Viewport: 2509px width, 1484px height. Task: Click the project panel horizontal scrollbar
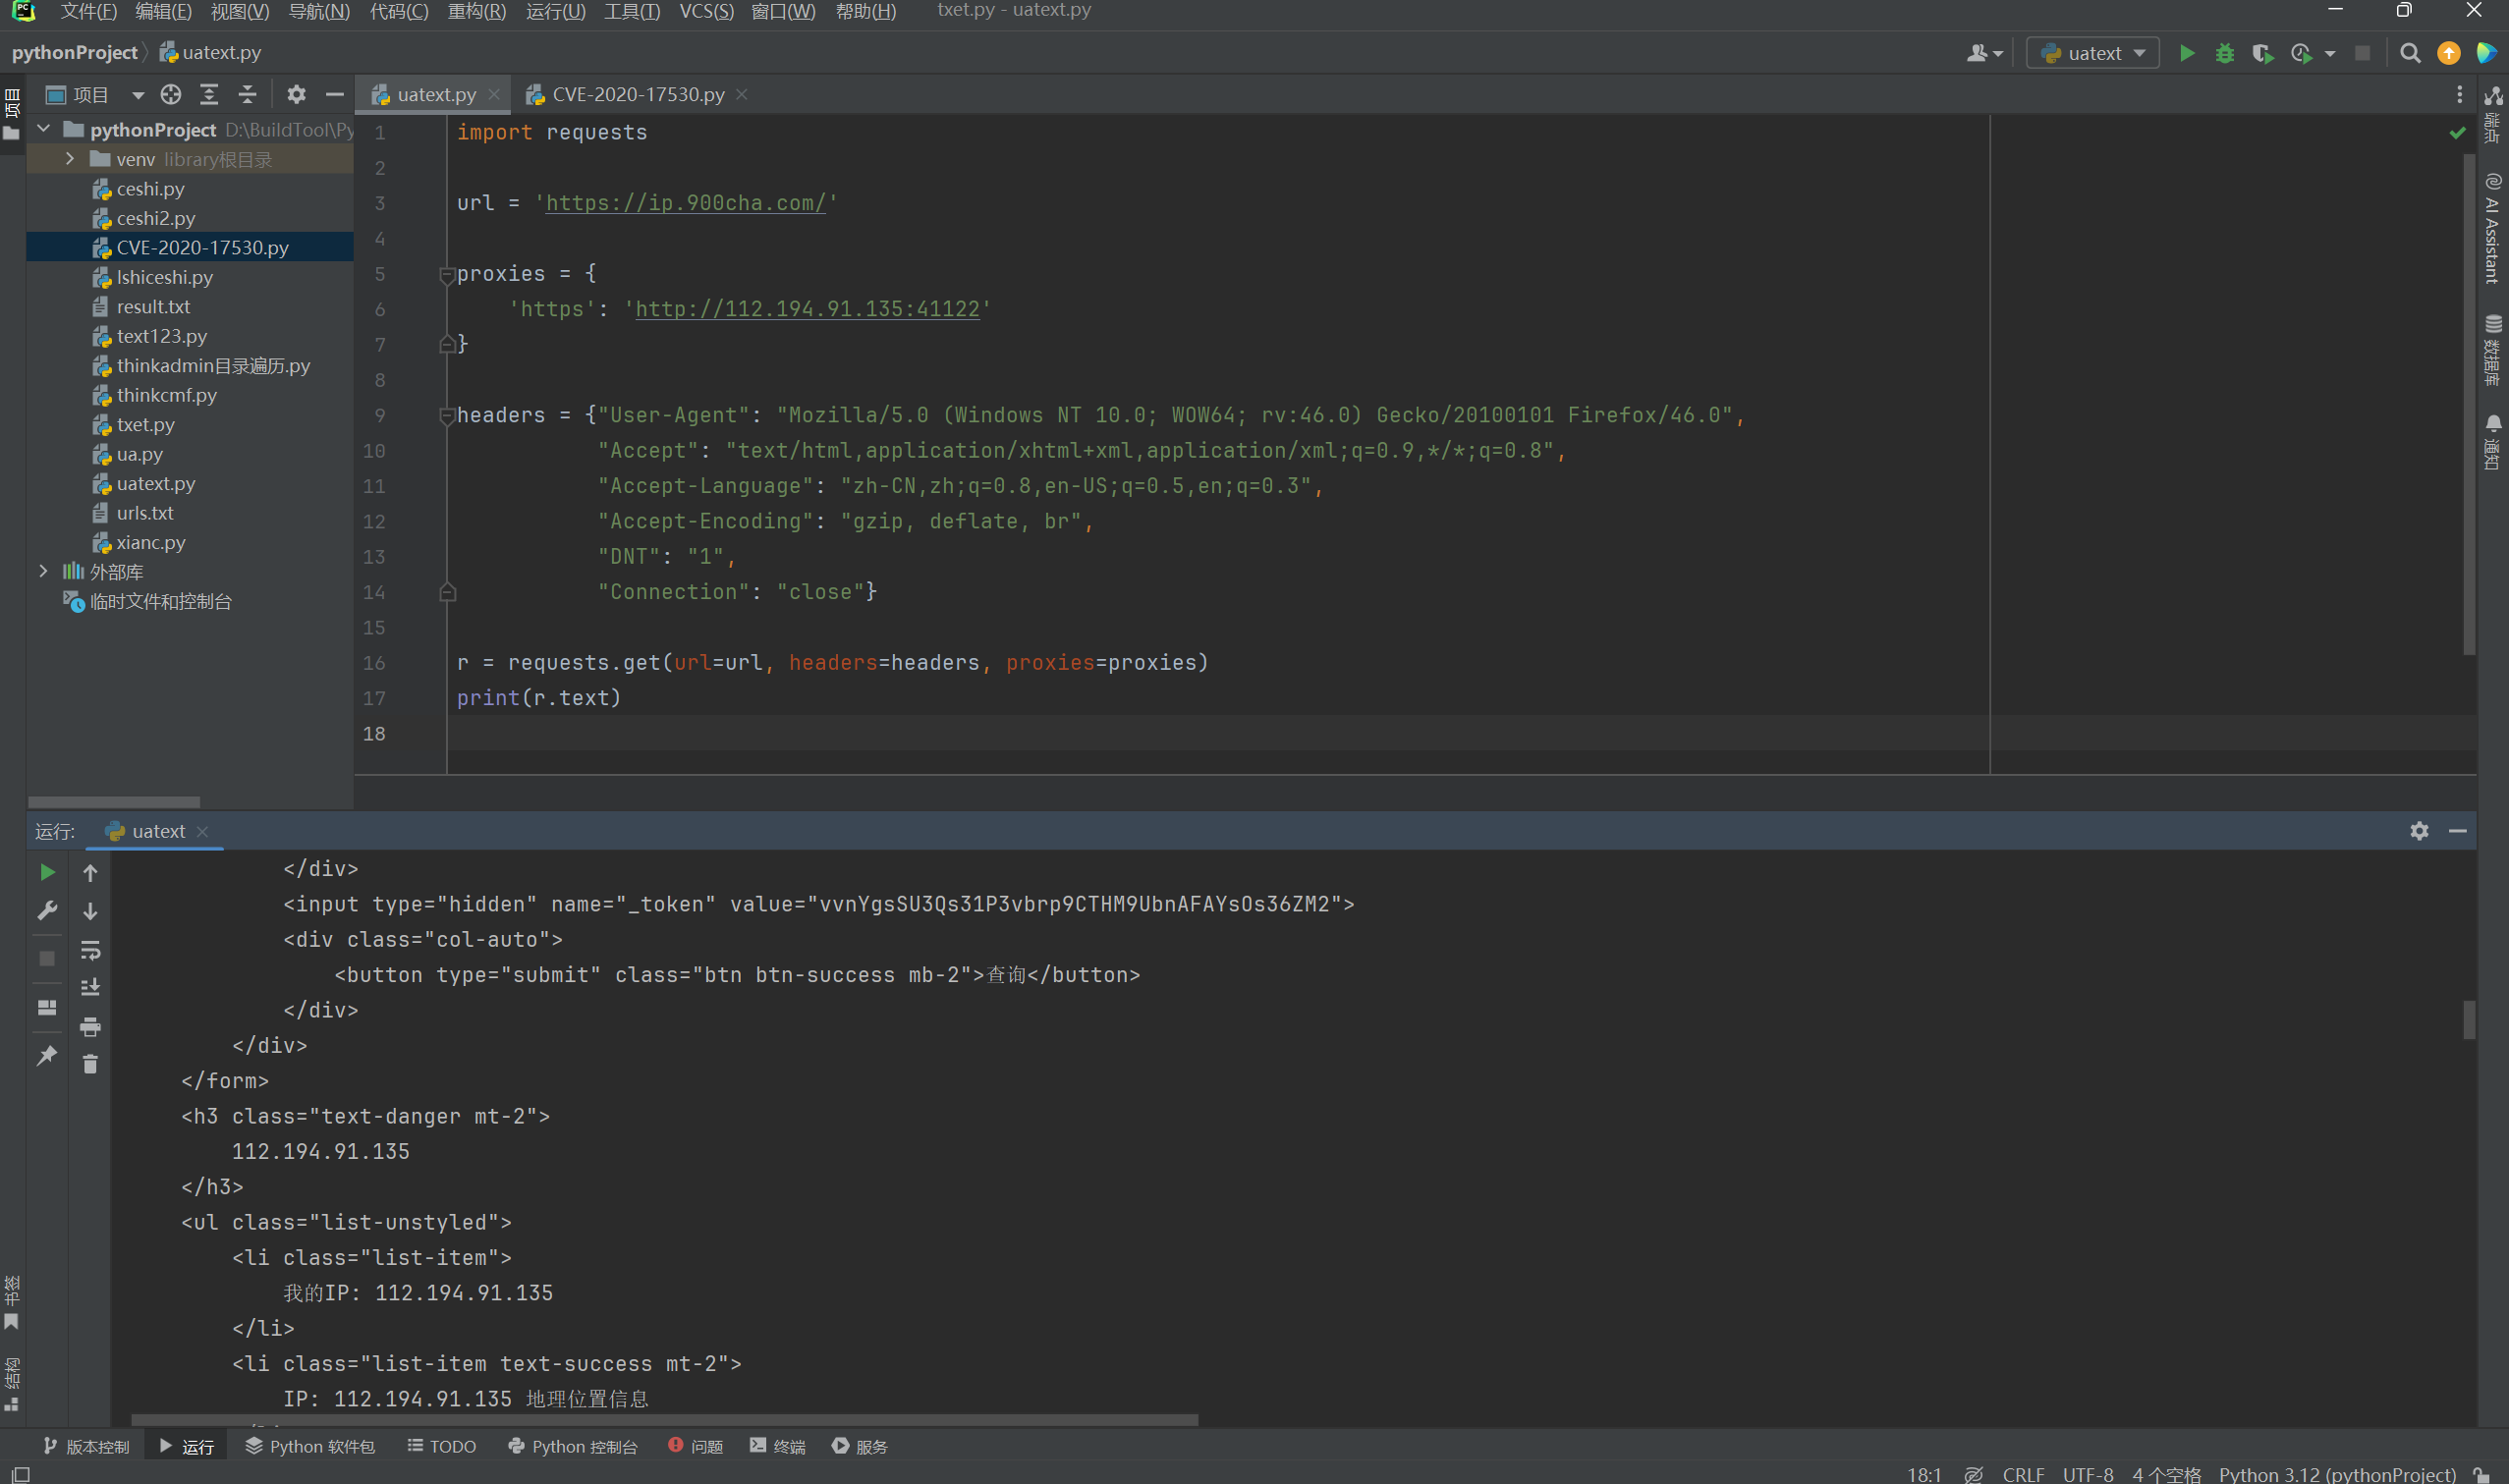[114, 801]
